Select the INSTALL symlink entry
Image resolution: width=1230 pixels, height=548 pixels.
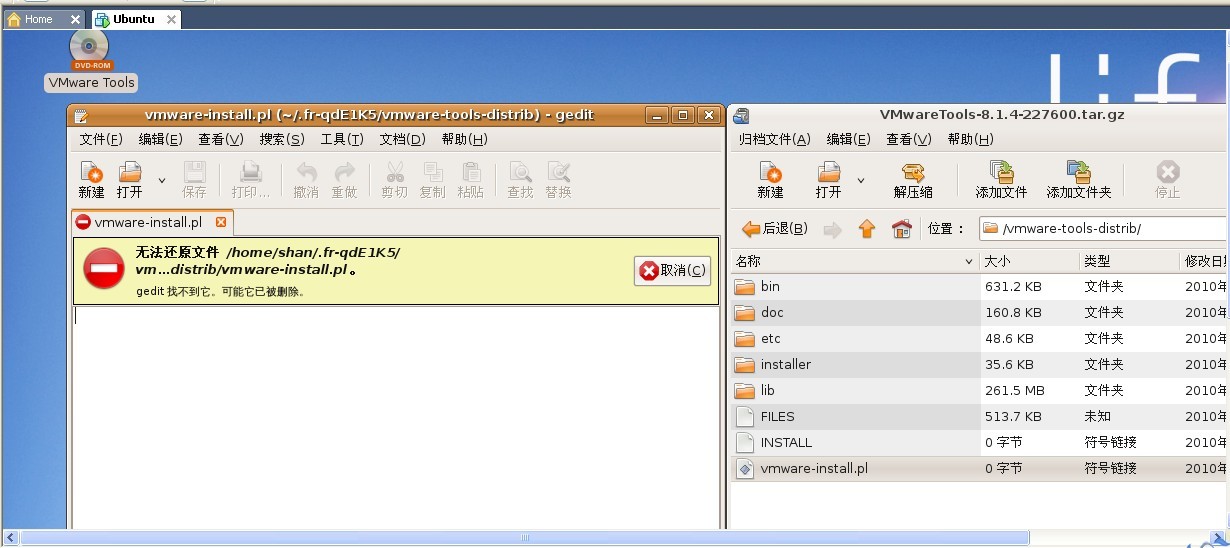coord(980,443)
